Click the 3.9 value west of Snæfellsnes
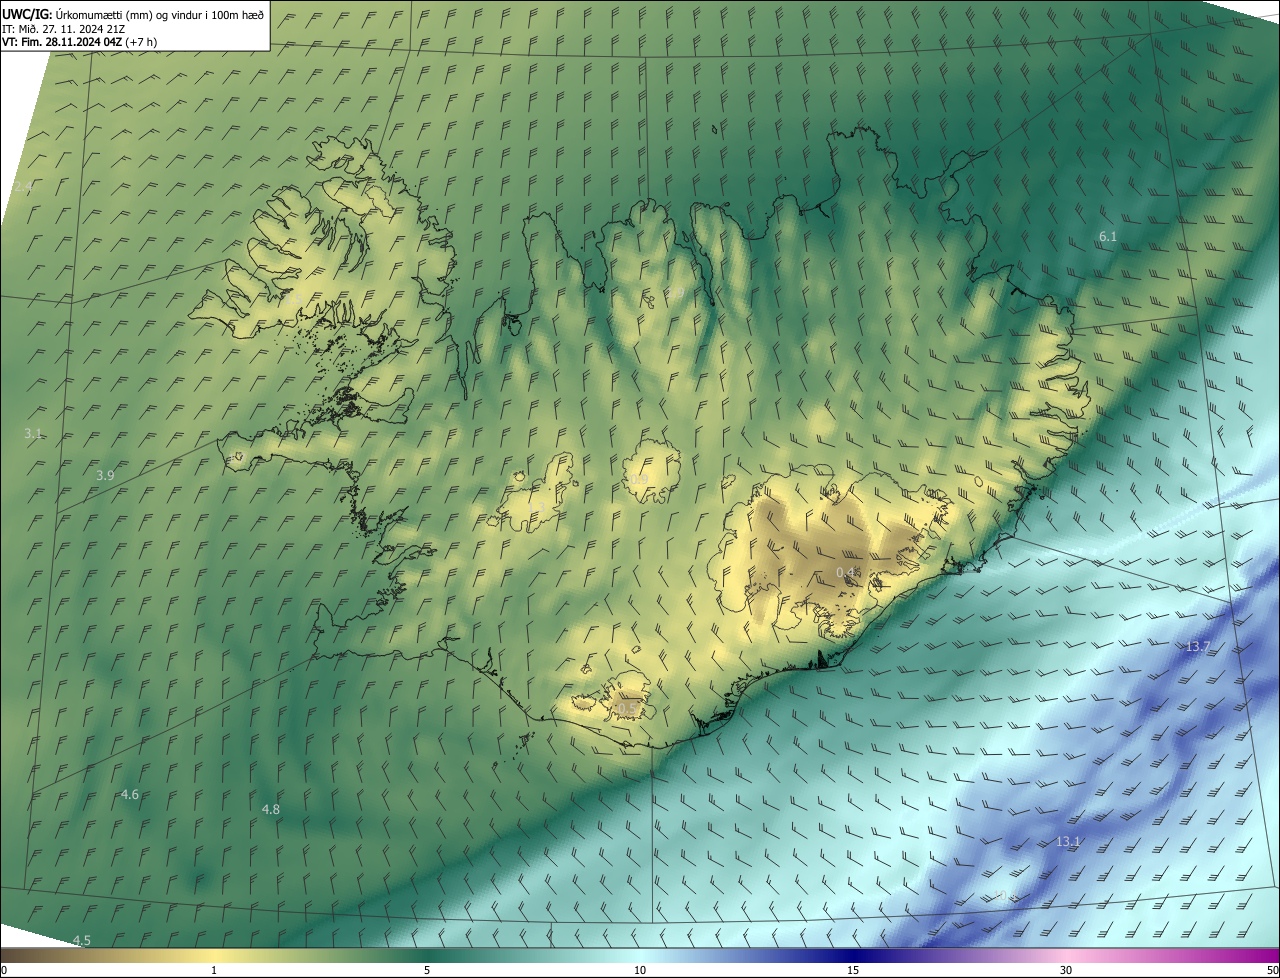This screenshot has height=978, width=1280. point(105,476)
